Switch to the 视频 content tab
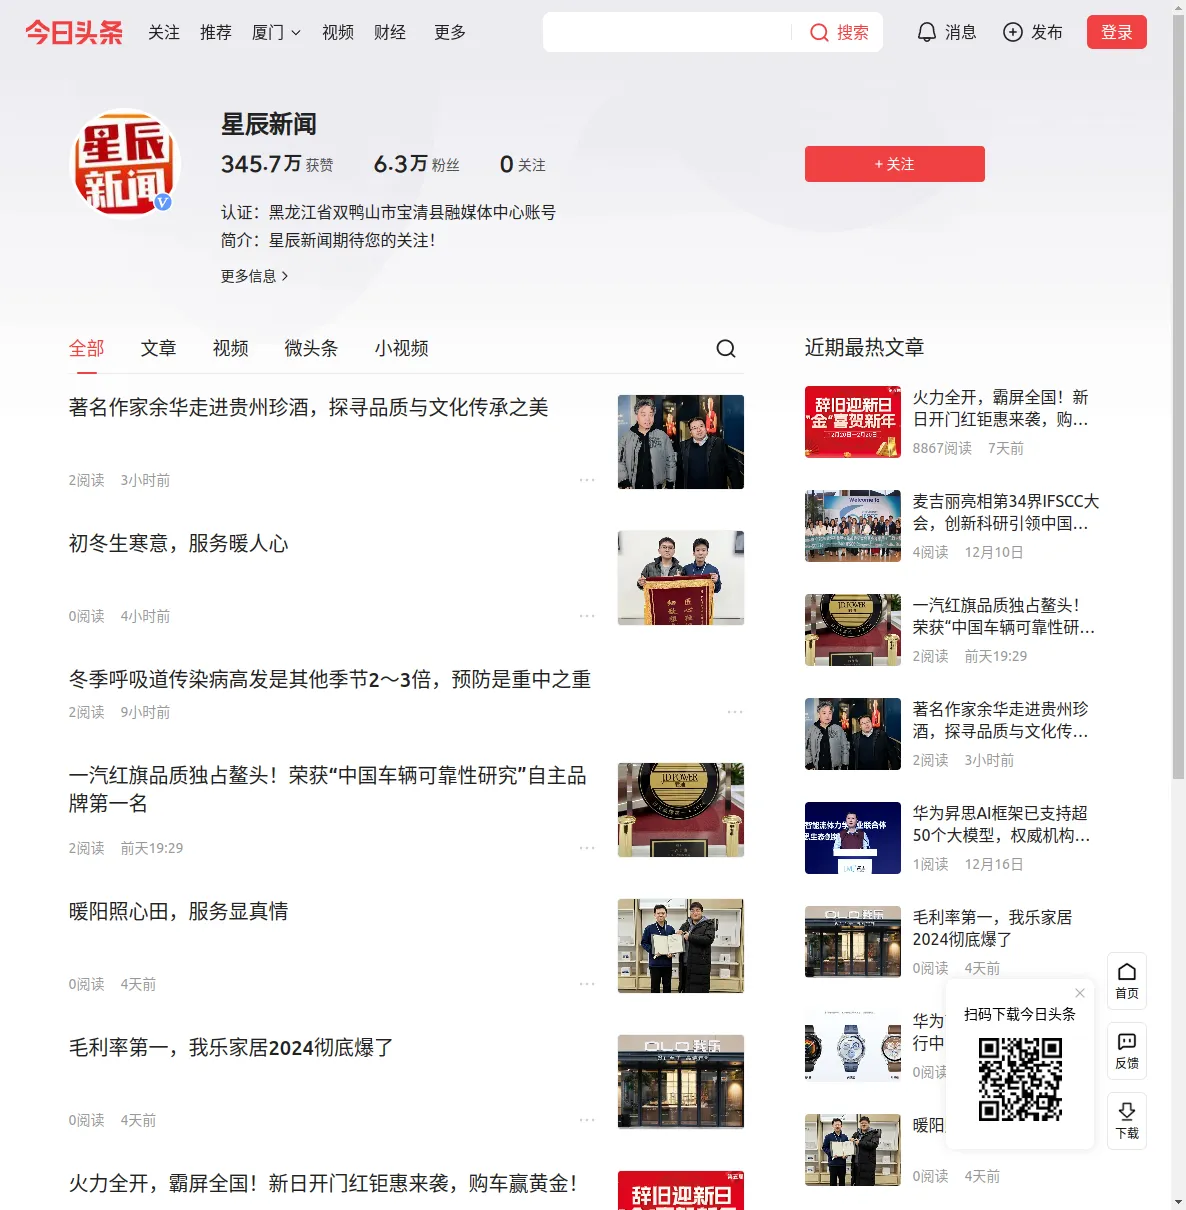This screenshot has width=1186, height=1210. tap(231, 349)
